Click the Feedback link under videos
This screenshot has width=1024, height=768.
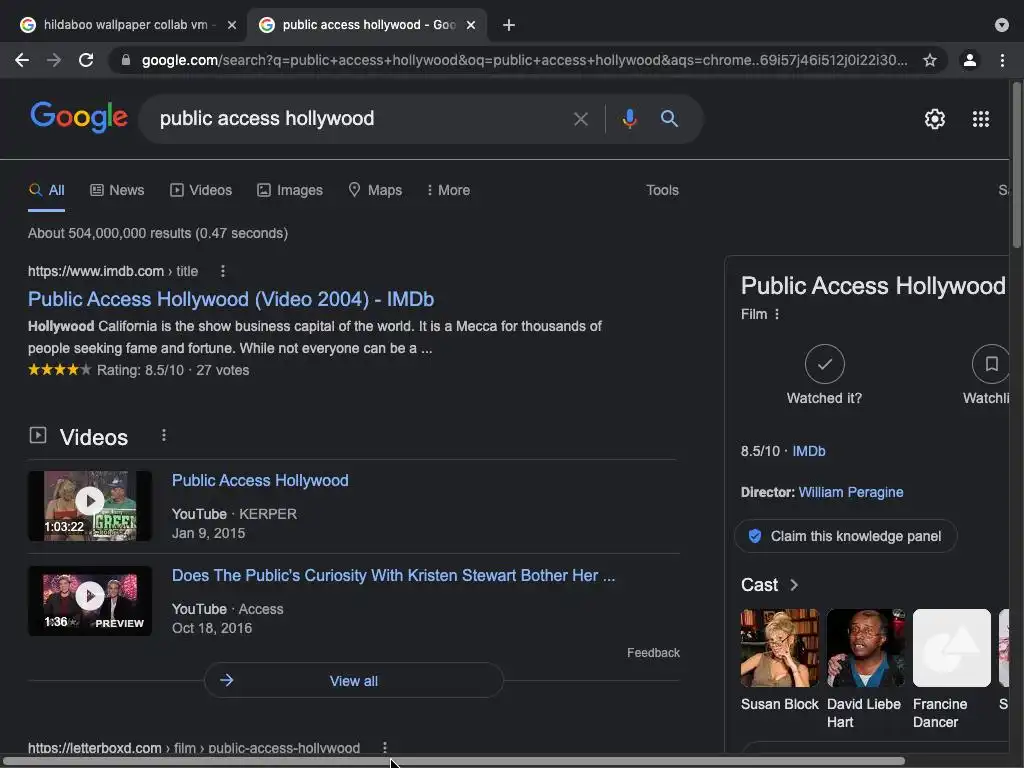[x=653, y=652]
